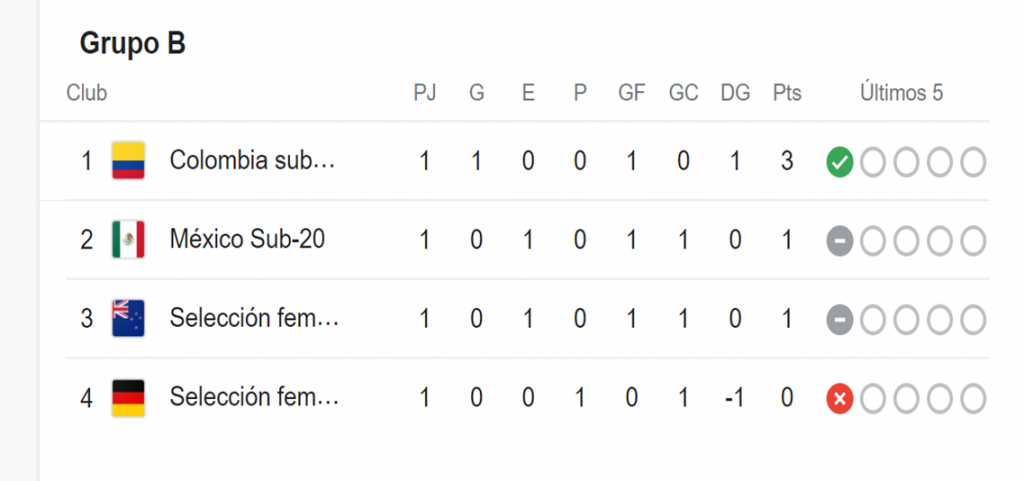1024x481 pixels.
Task: Click the México flag icon
Action: pyautogui.click(x=128, y=240)
